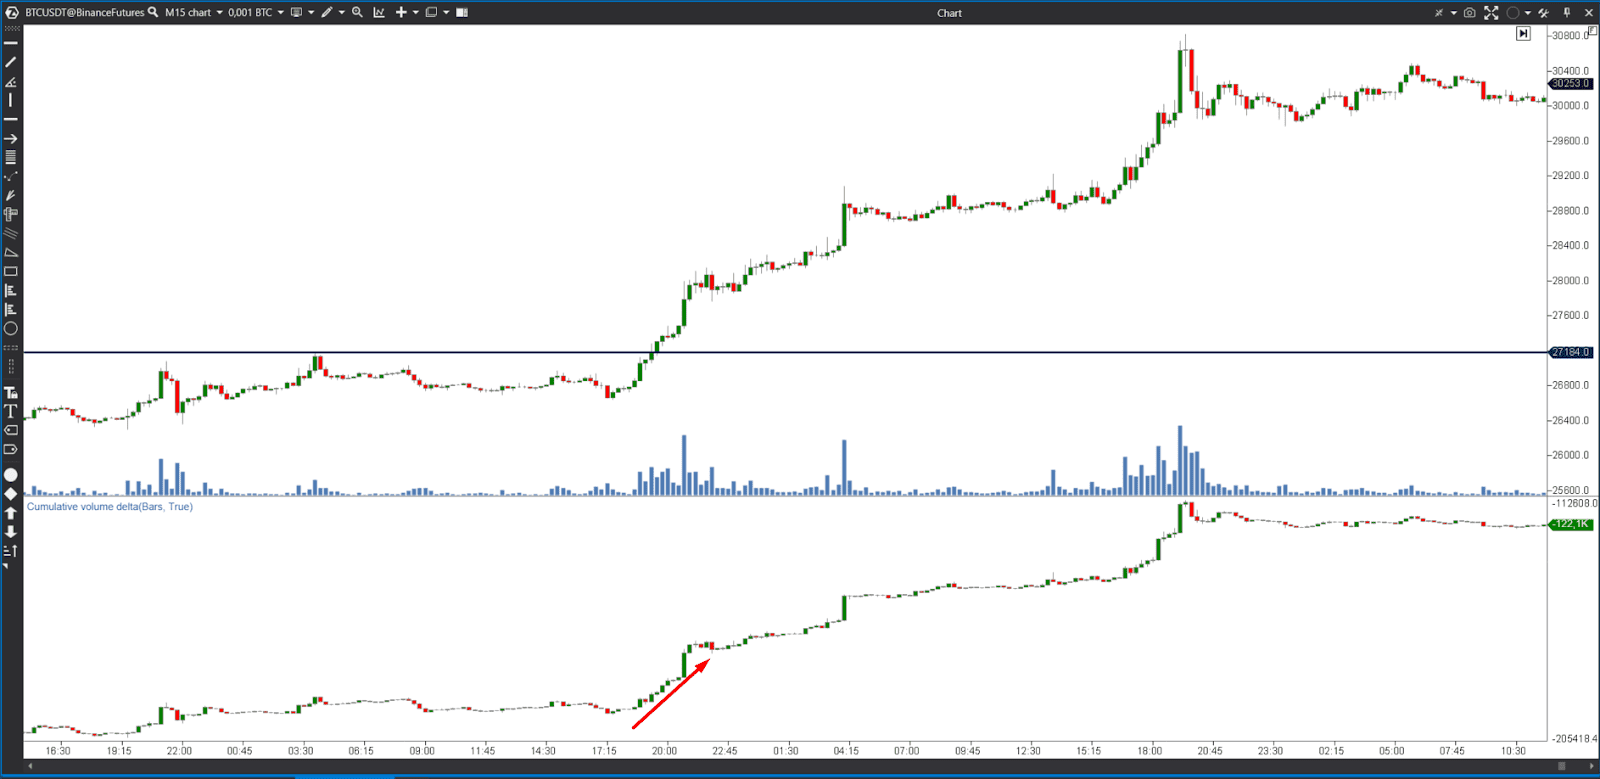Select the diagonal trend line tool
Image resolution: width=1600 pixels, height=779 pixels.
pyautogui.click(x=11, y=62)
